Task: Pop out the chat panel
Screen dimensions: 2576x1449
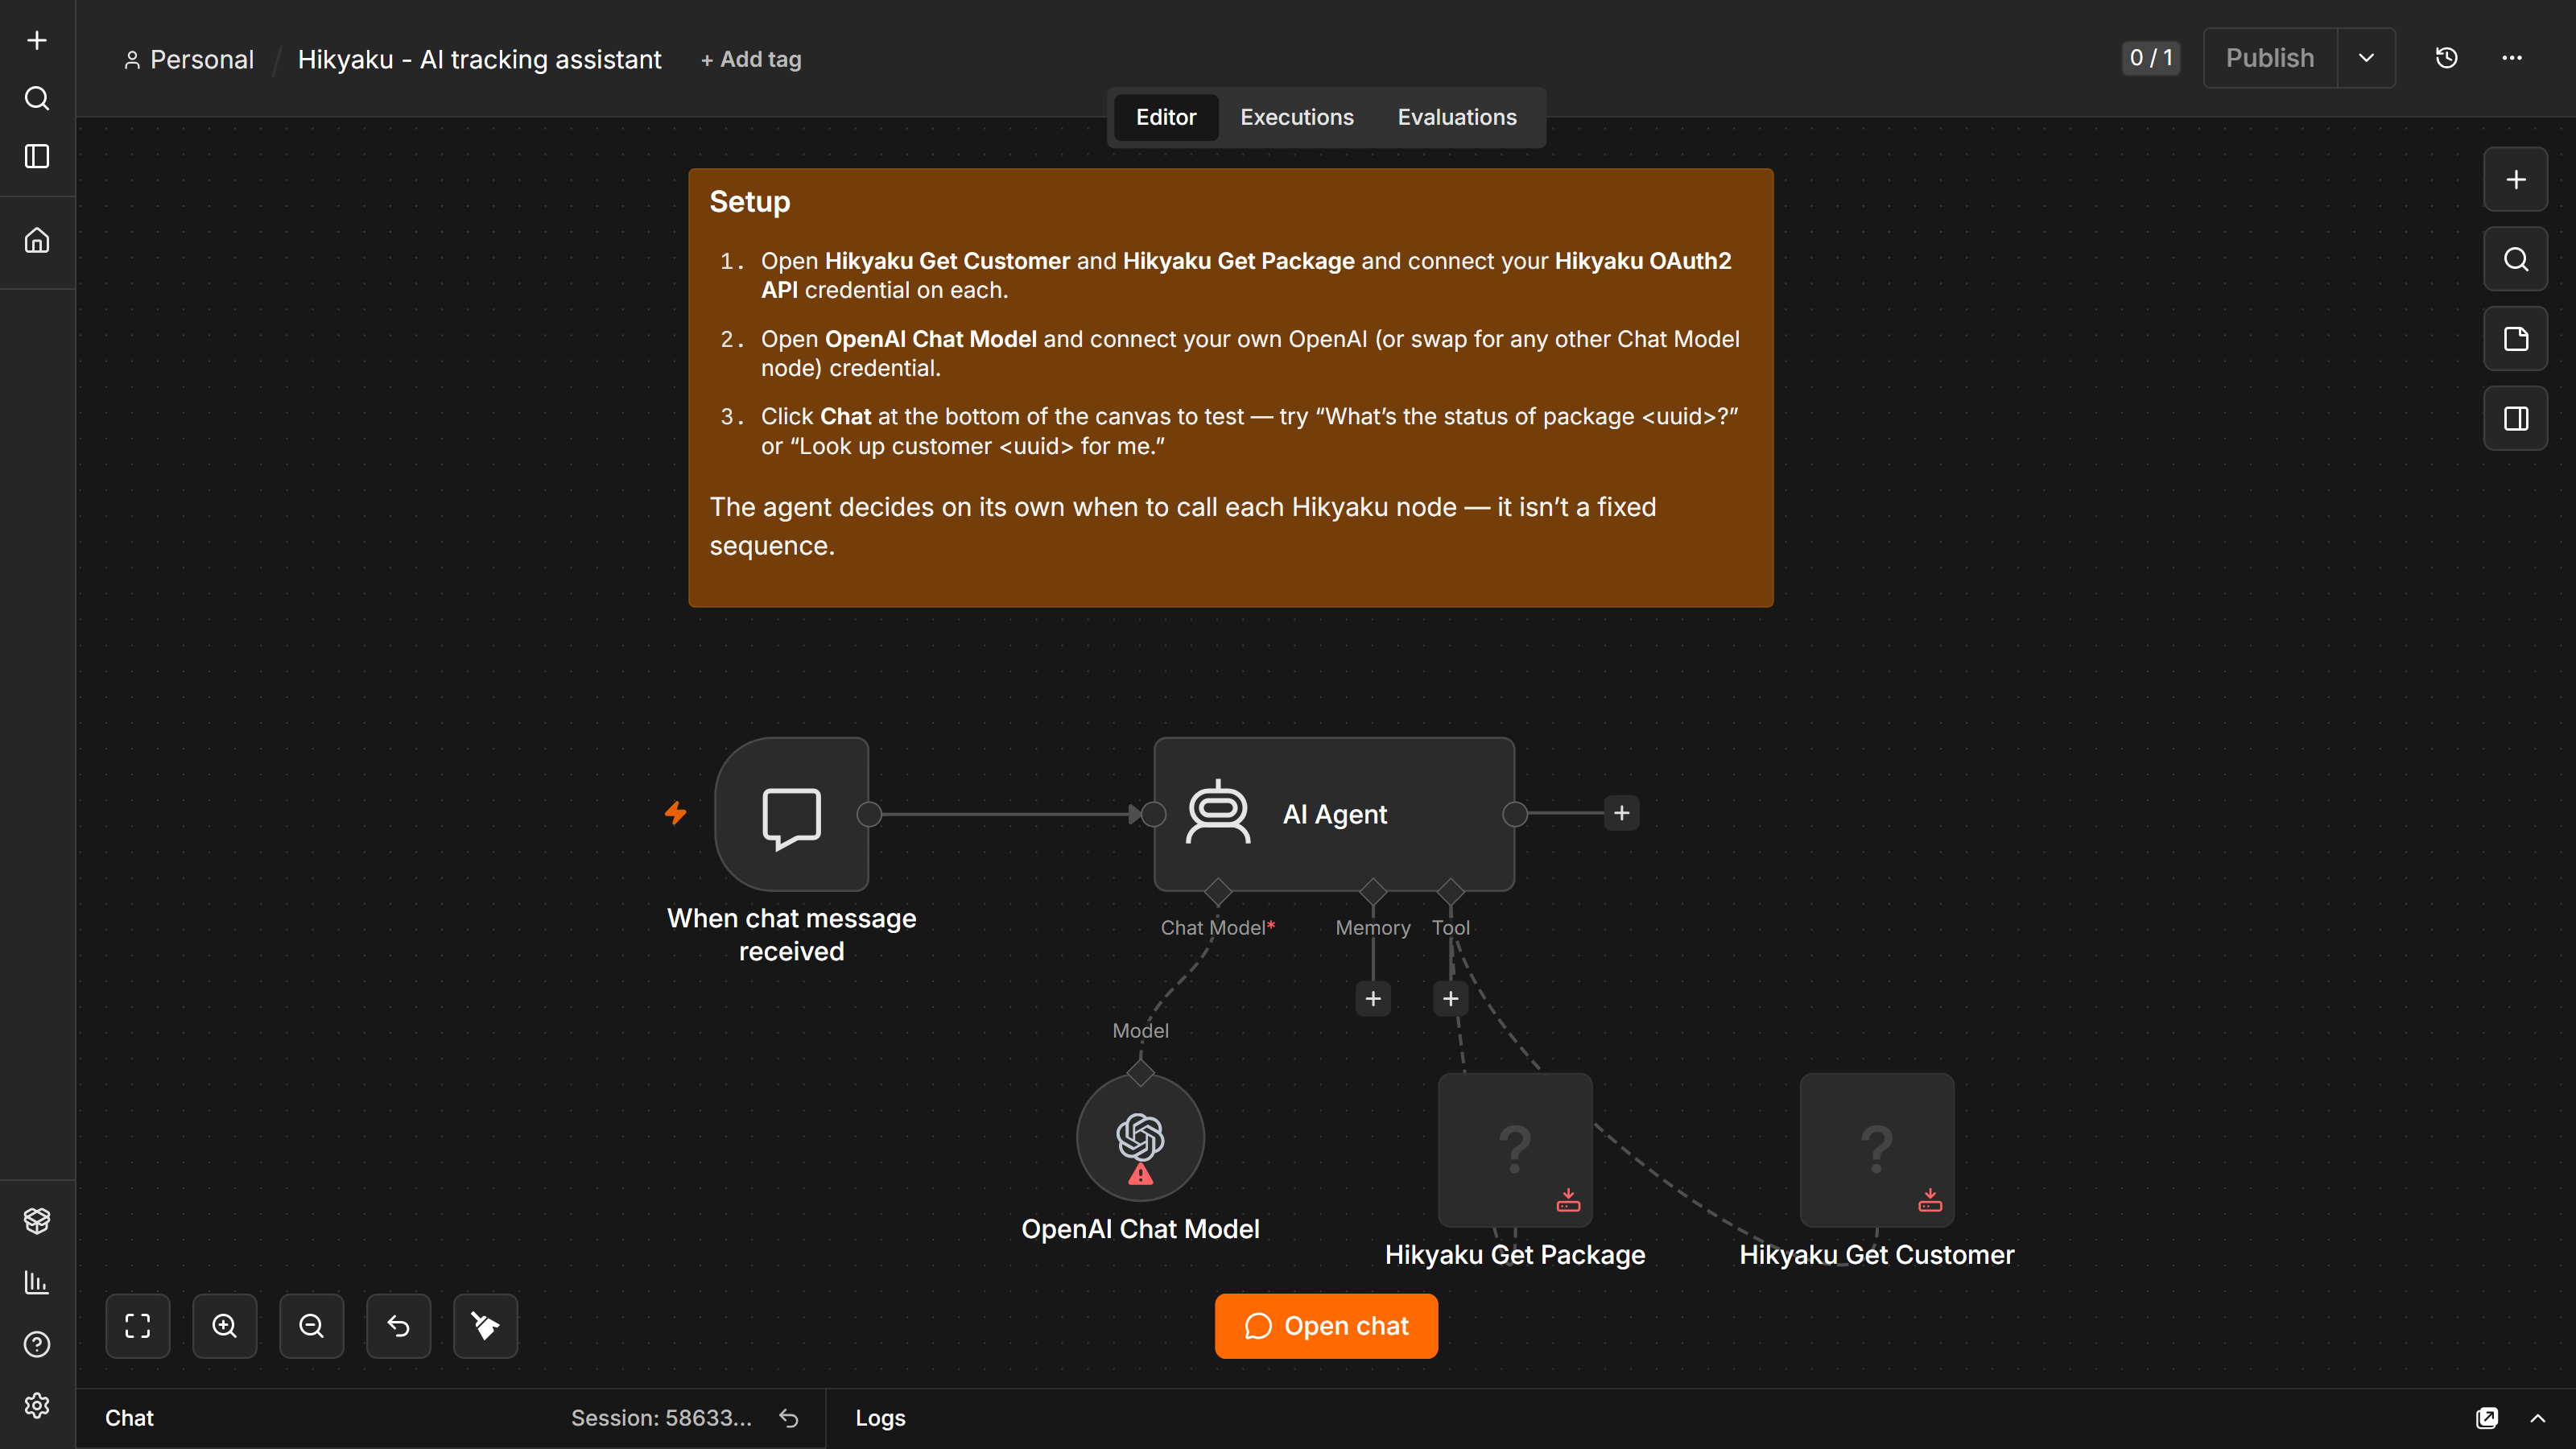Action: (2487, 1418)
